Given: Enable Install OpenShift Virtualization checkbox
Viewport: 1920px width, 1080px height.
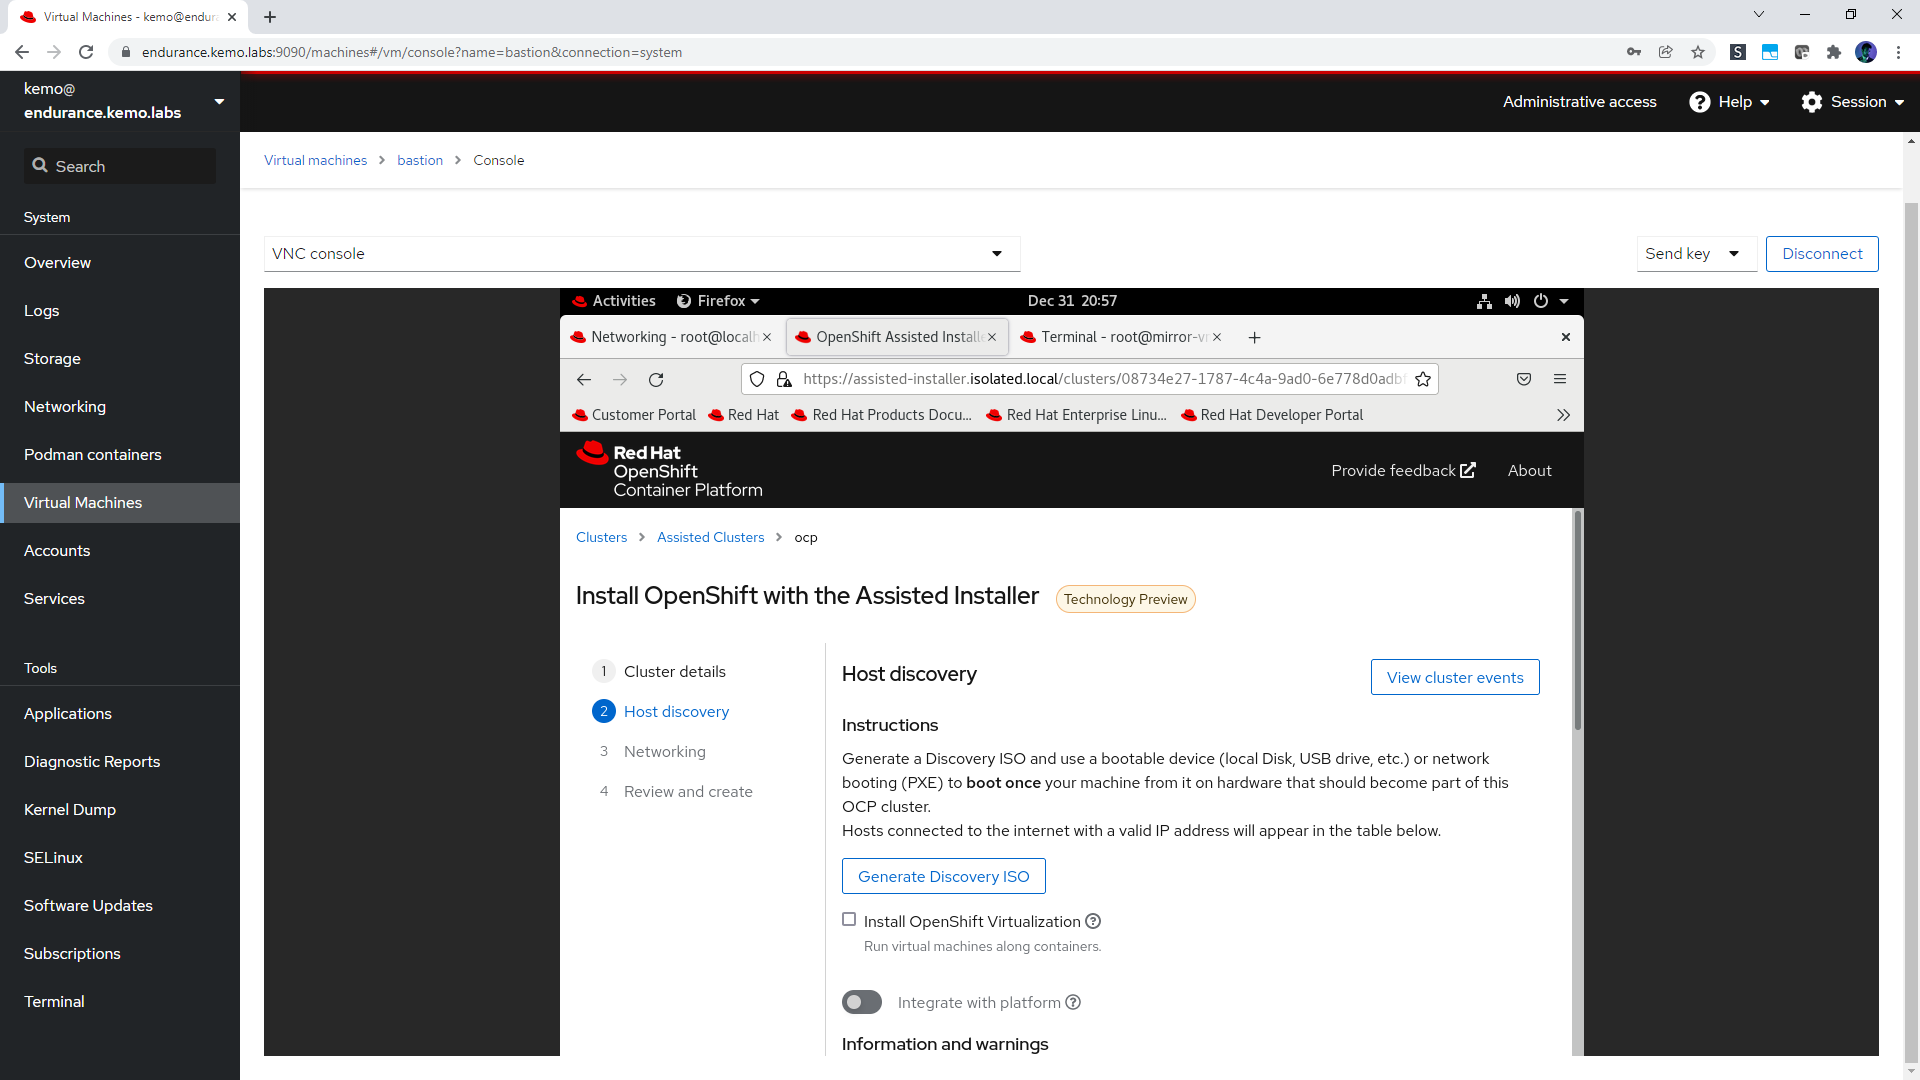Looking at the screenshot, I should (849, 920).
